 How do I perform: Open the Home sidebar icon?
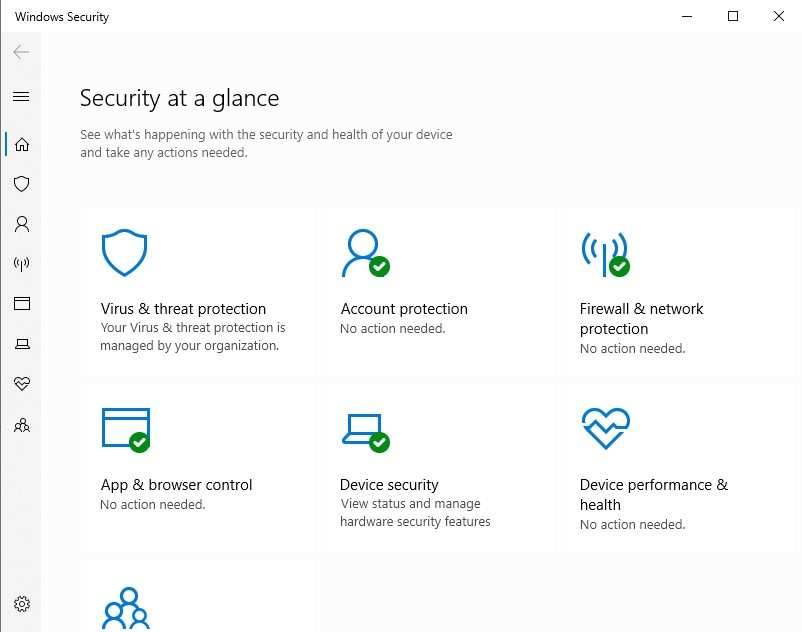[21, 144]
